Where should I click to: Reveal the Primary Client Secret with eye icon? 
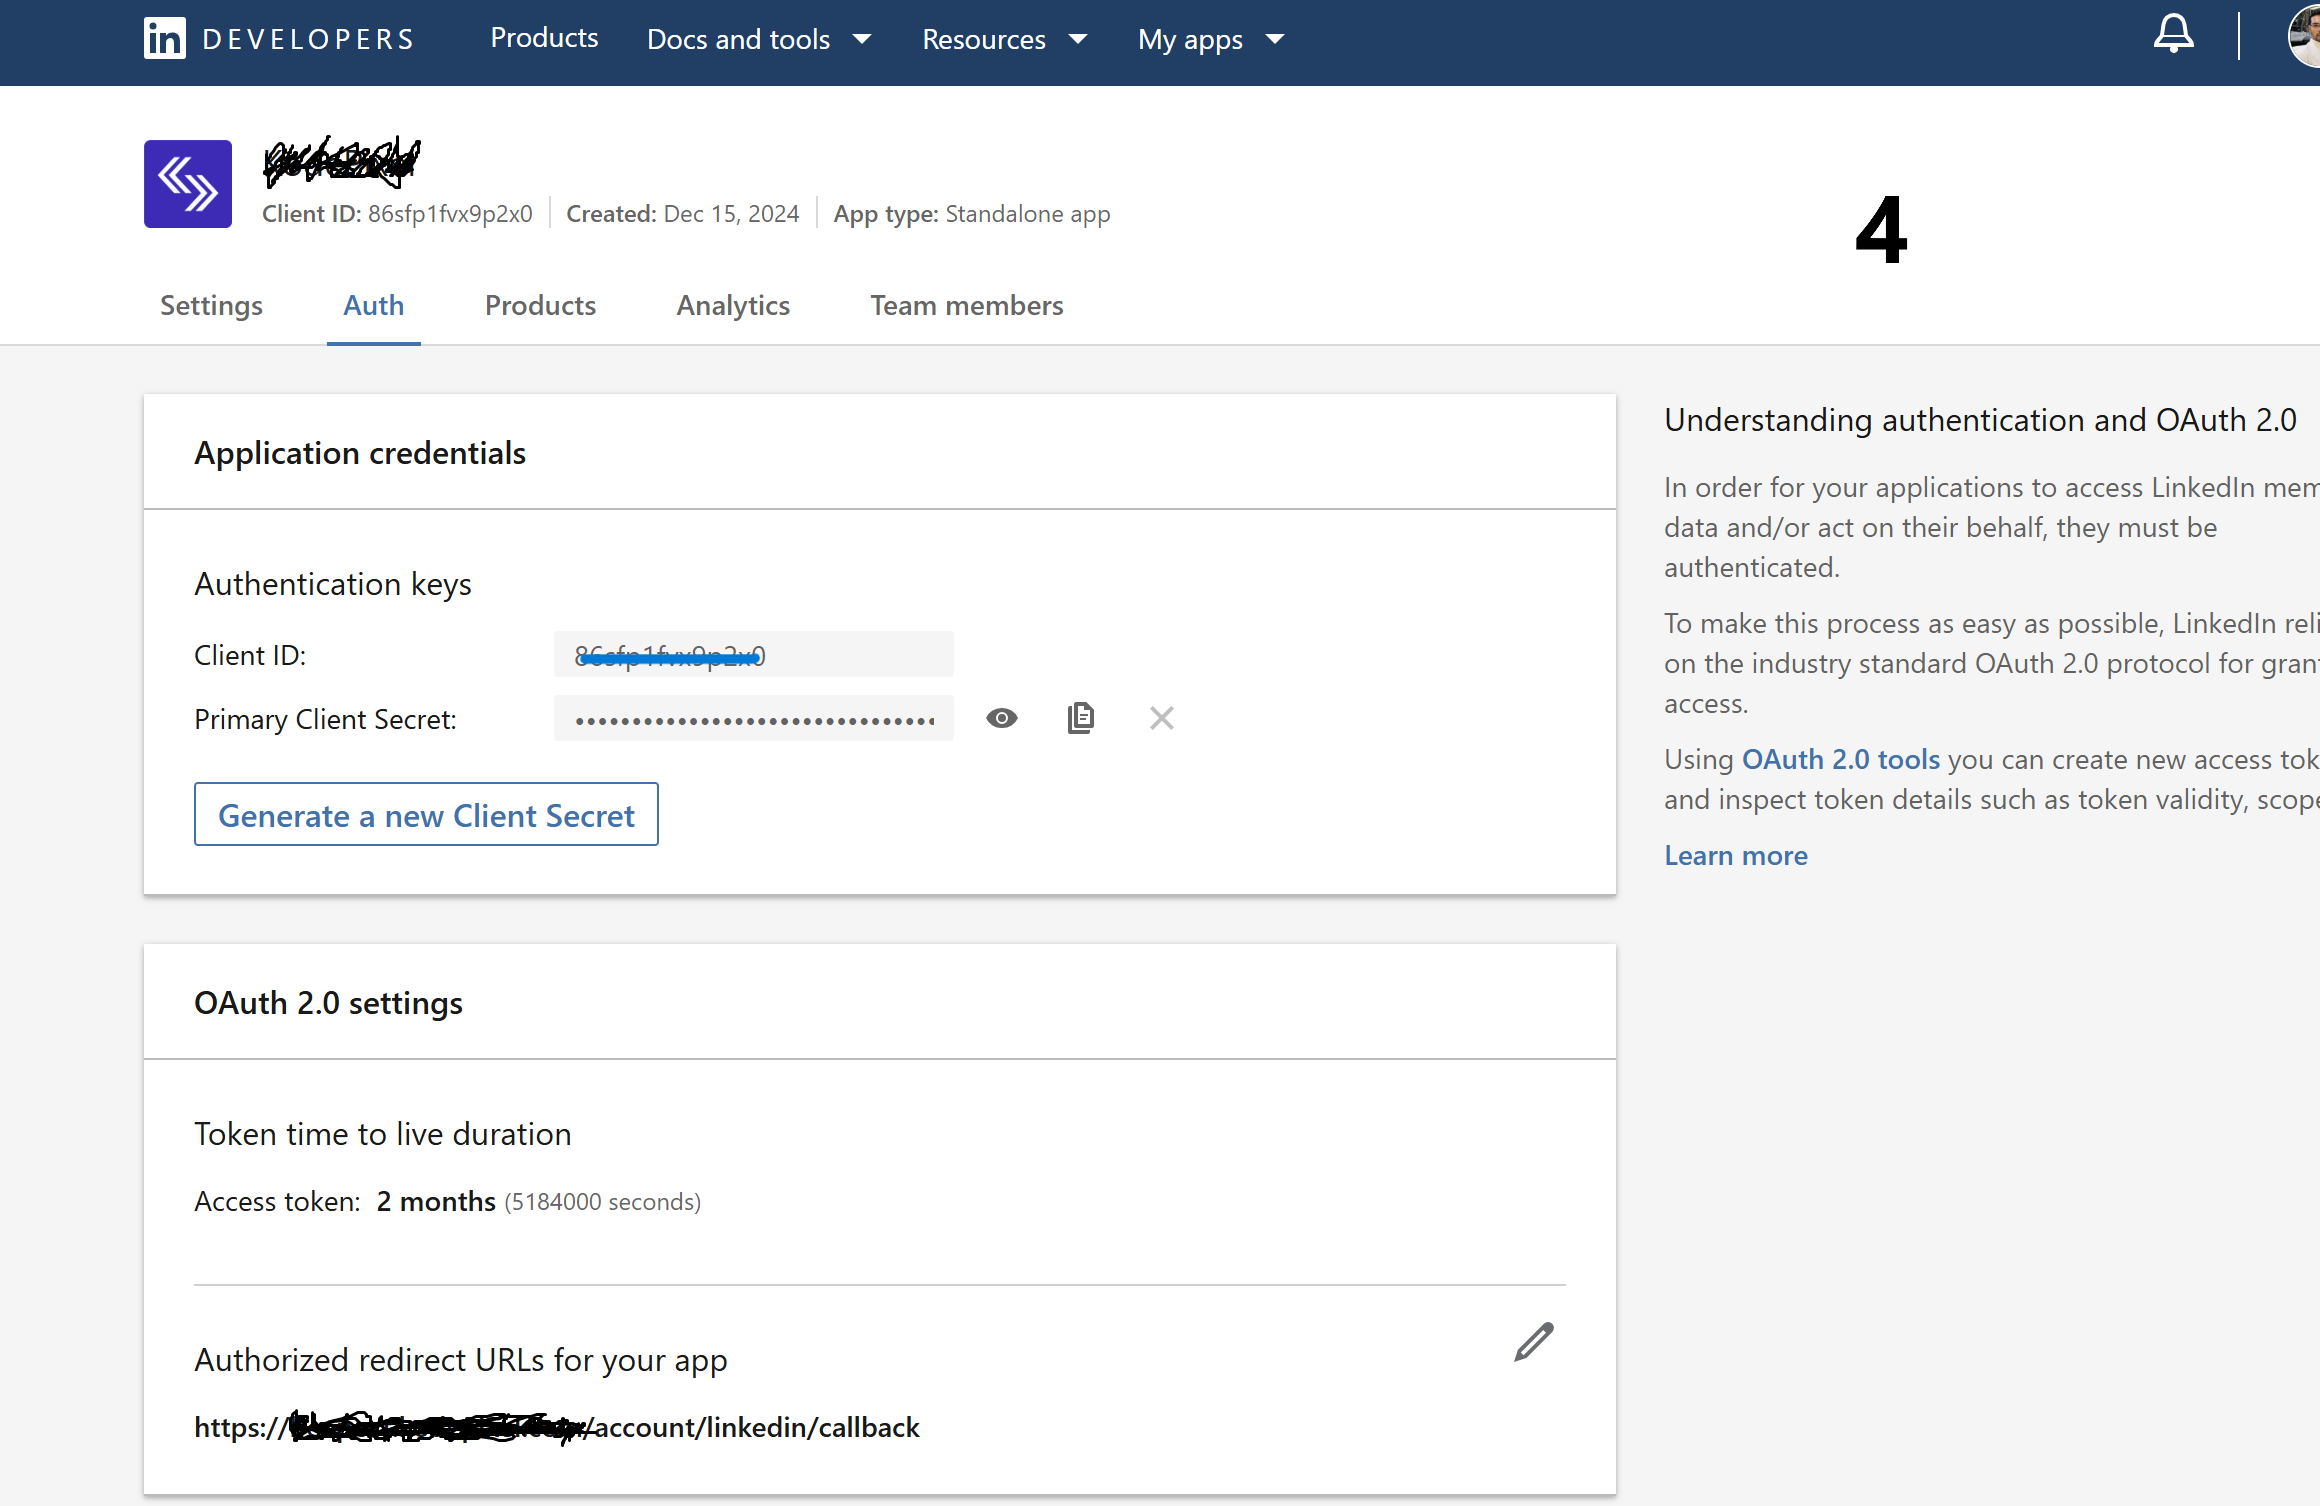point(1001,718)
